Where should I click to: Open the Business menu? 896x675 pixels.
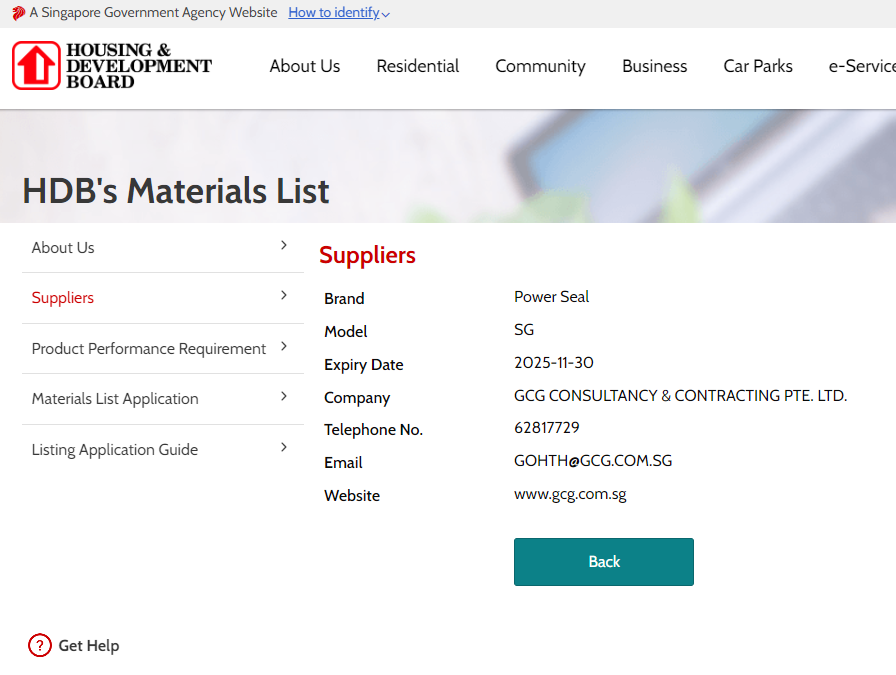tap(654, 66)
